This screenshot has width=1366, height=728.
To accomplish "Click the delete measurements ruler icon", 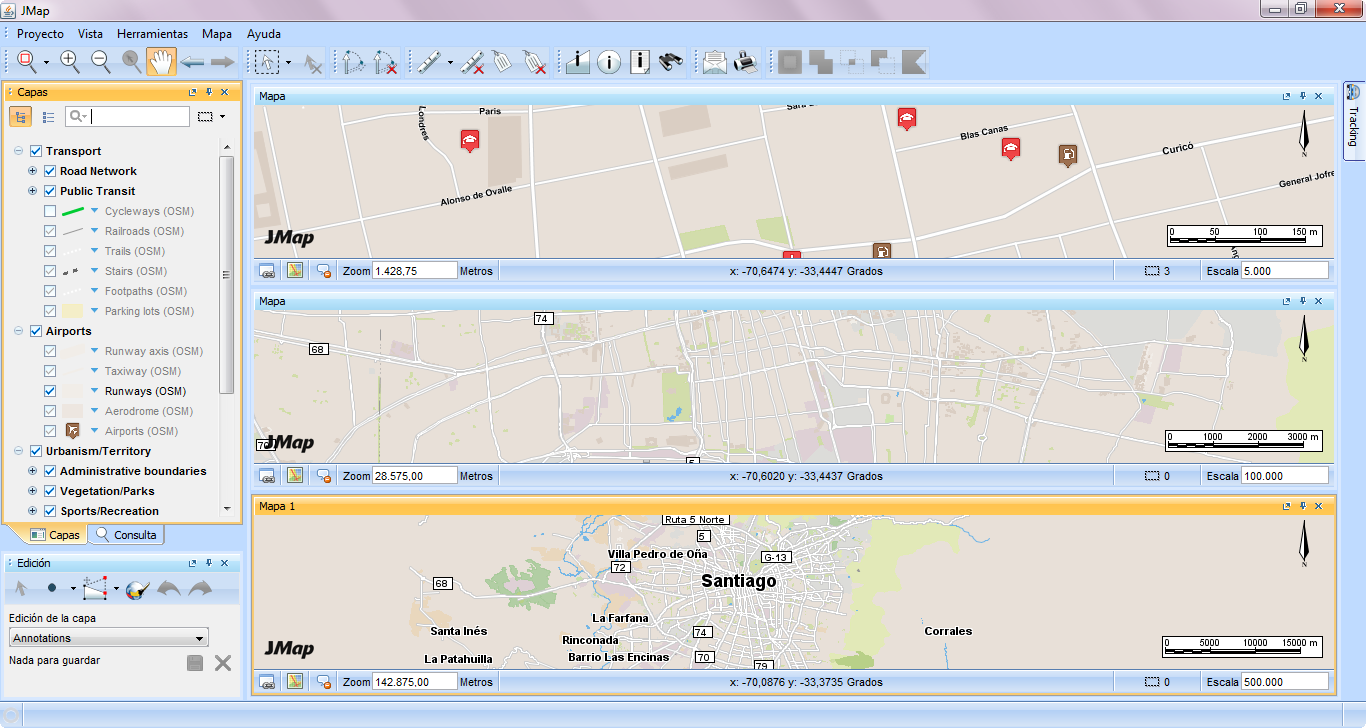I will click(474, 62).
